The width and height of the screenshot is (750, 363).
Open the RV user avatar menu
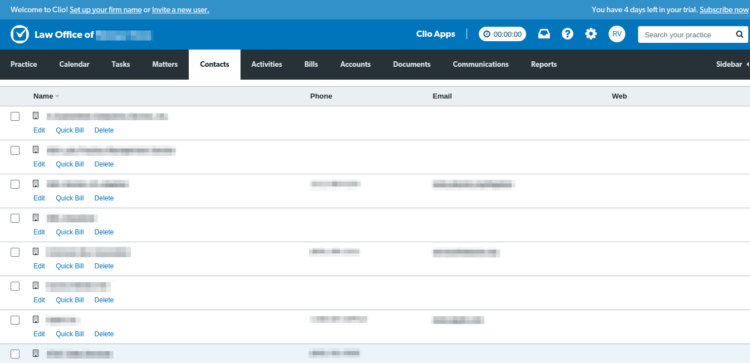[x=617, y=34]
